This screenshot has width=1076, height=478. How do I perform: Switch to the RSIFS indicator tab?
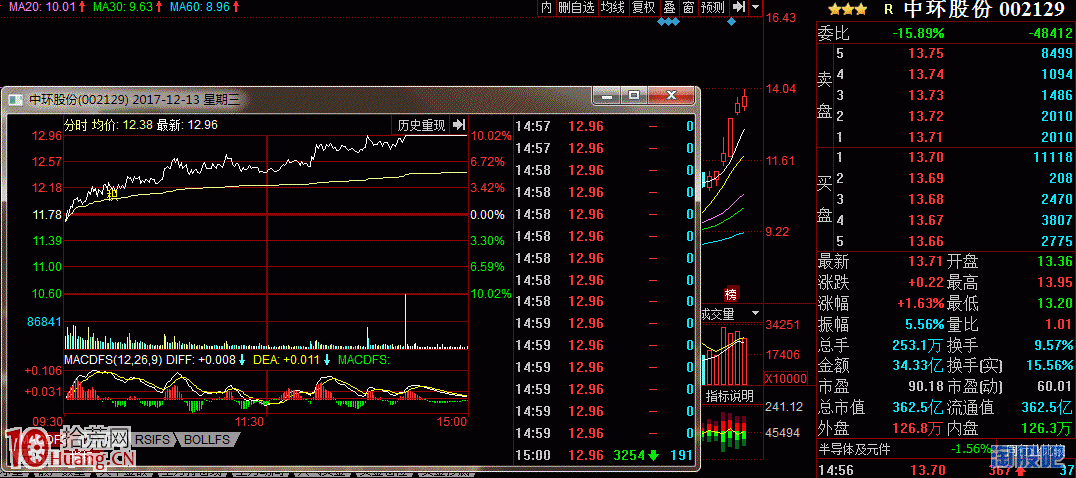click(154, 440)
